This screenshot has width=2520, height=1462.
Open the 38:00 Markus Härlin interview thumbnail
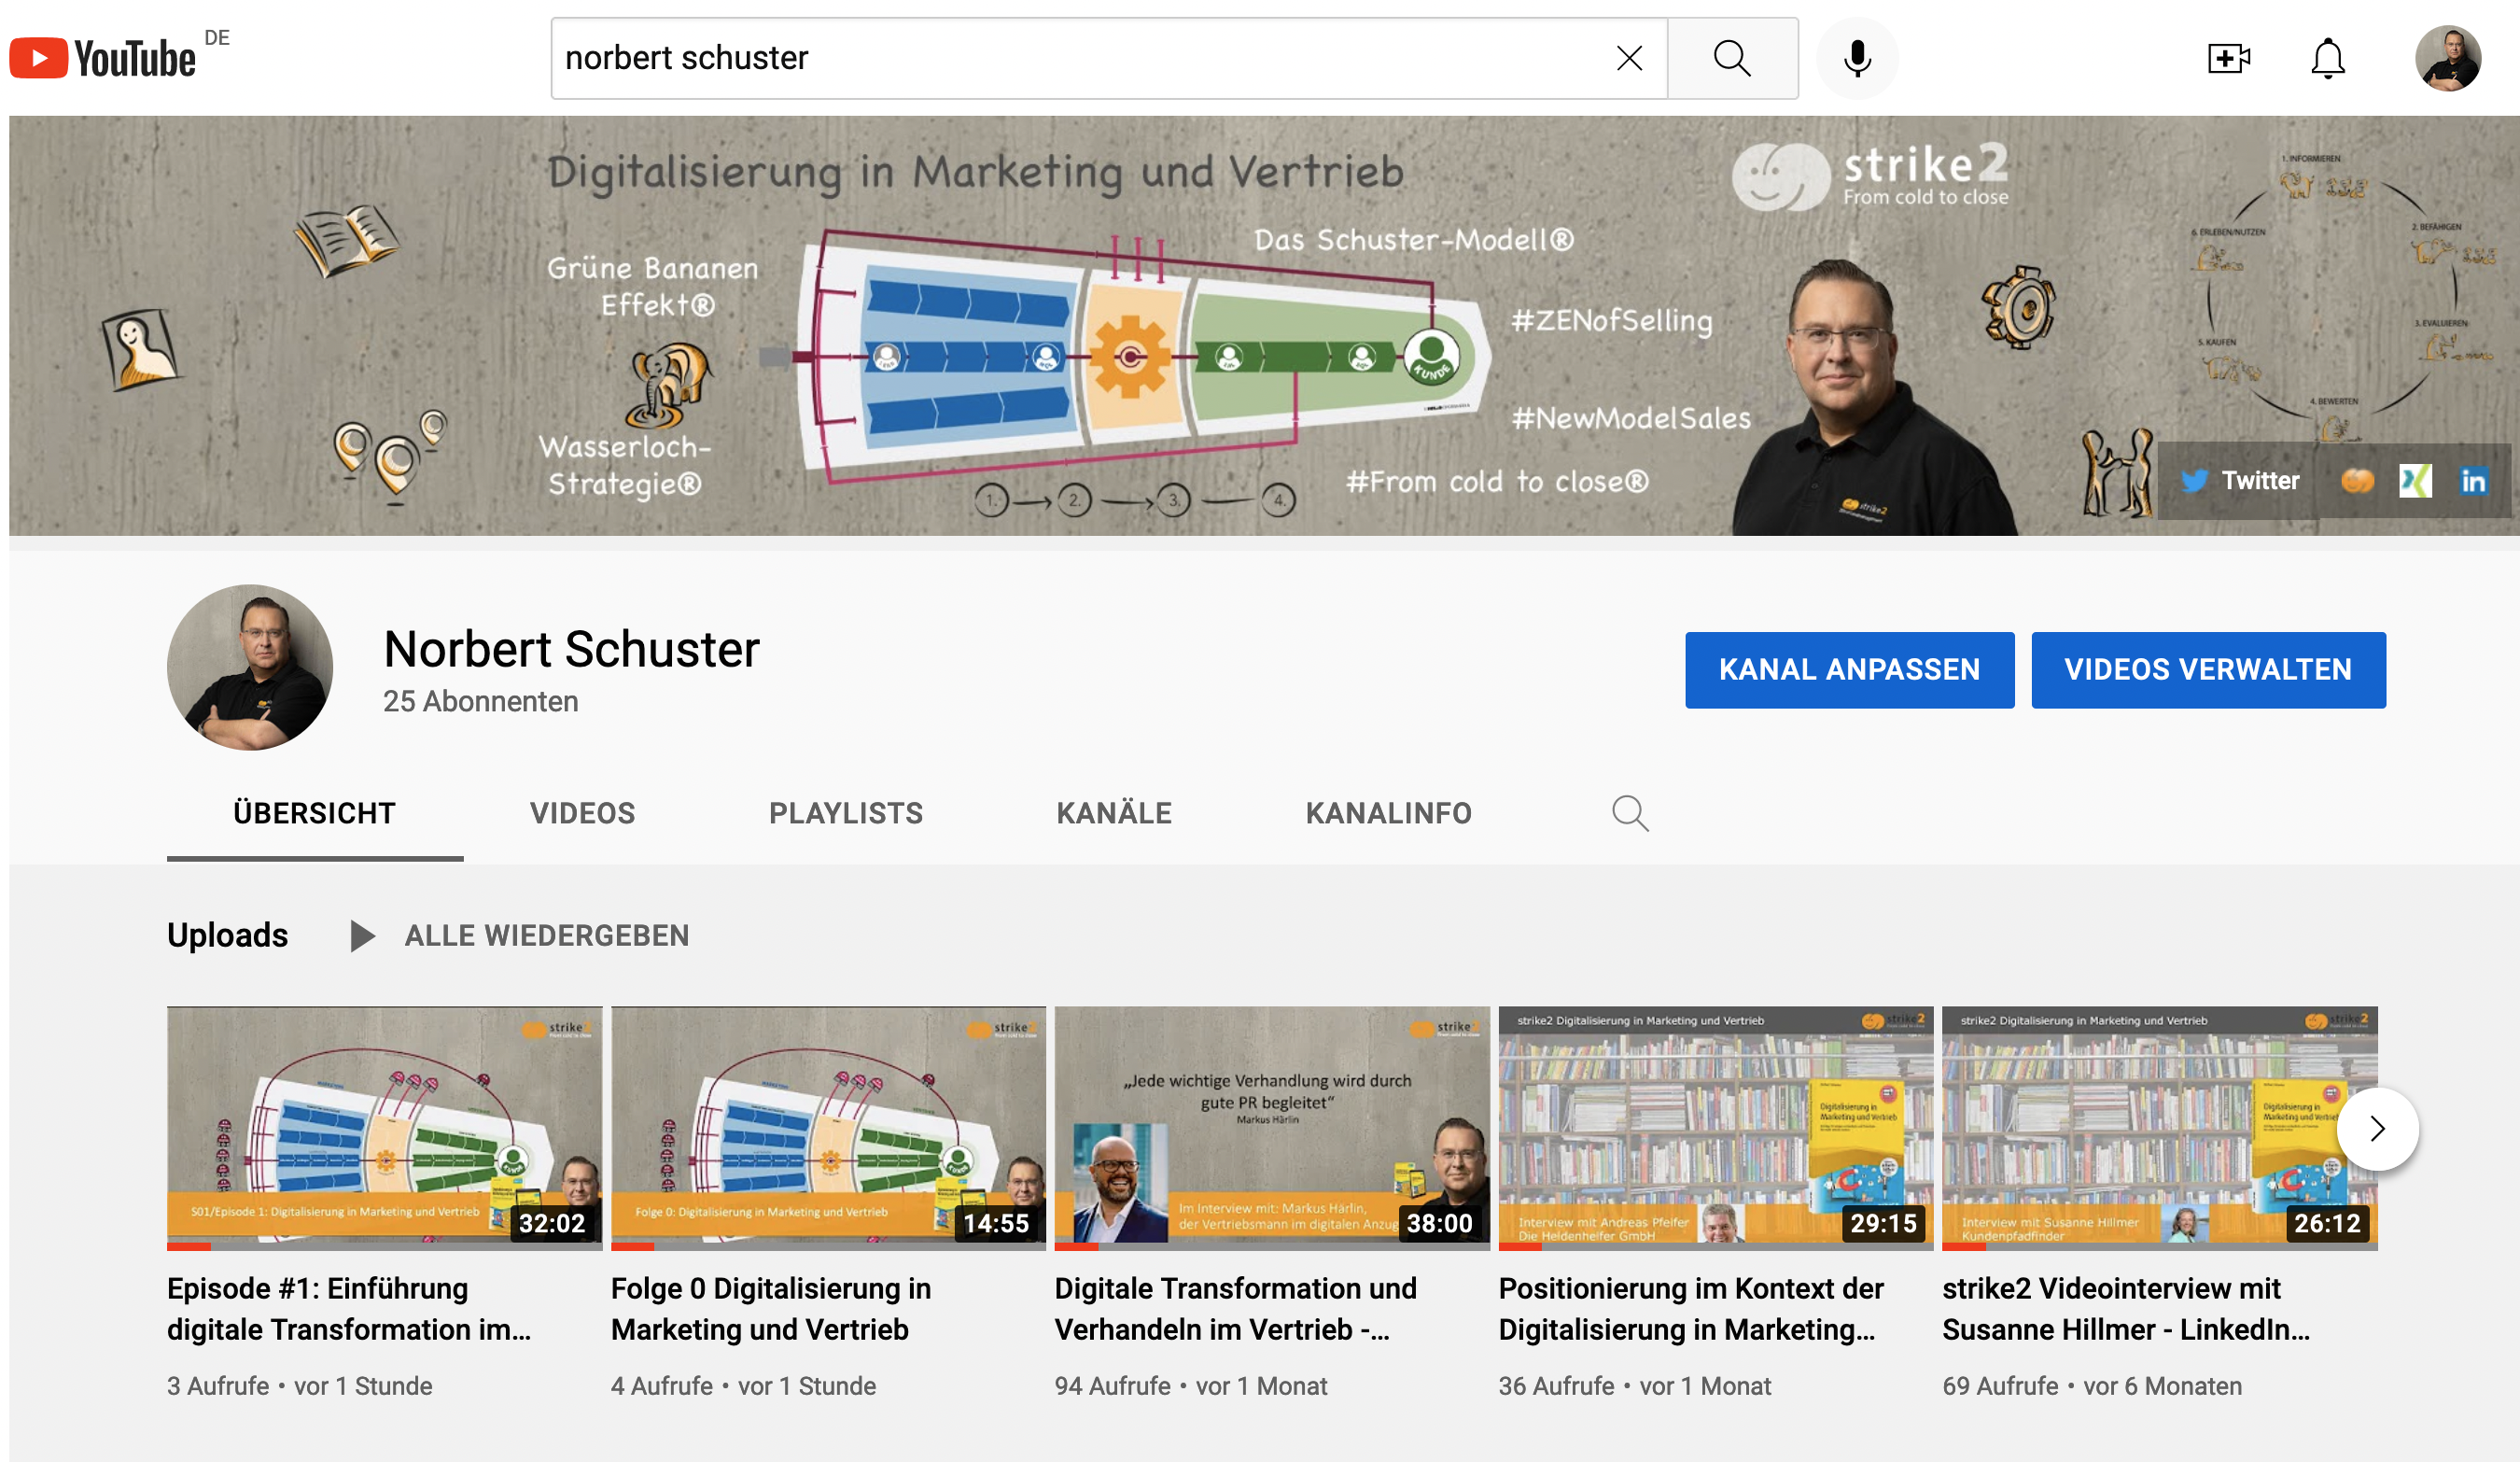(1272, 1128)
